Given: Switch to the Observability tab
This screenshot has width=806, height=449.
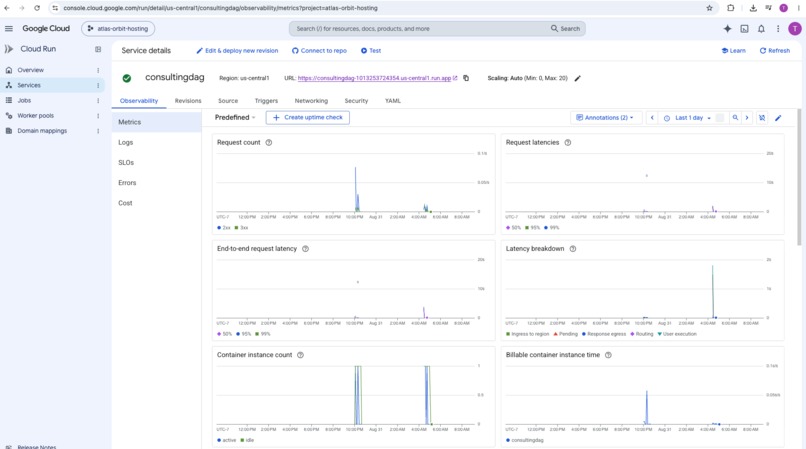Looking at the screenshot, I should (139, 101).
